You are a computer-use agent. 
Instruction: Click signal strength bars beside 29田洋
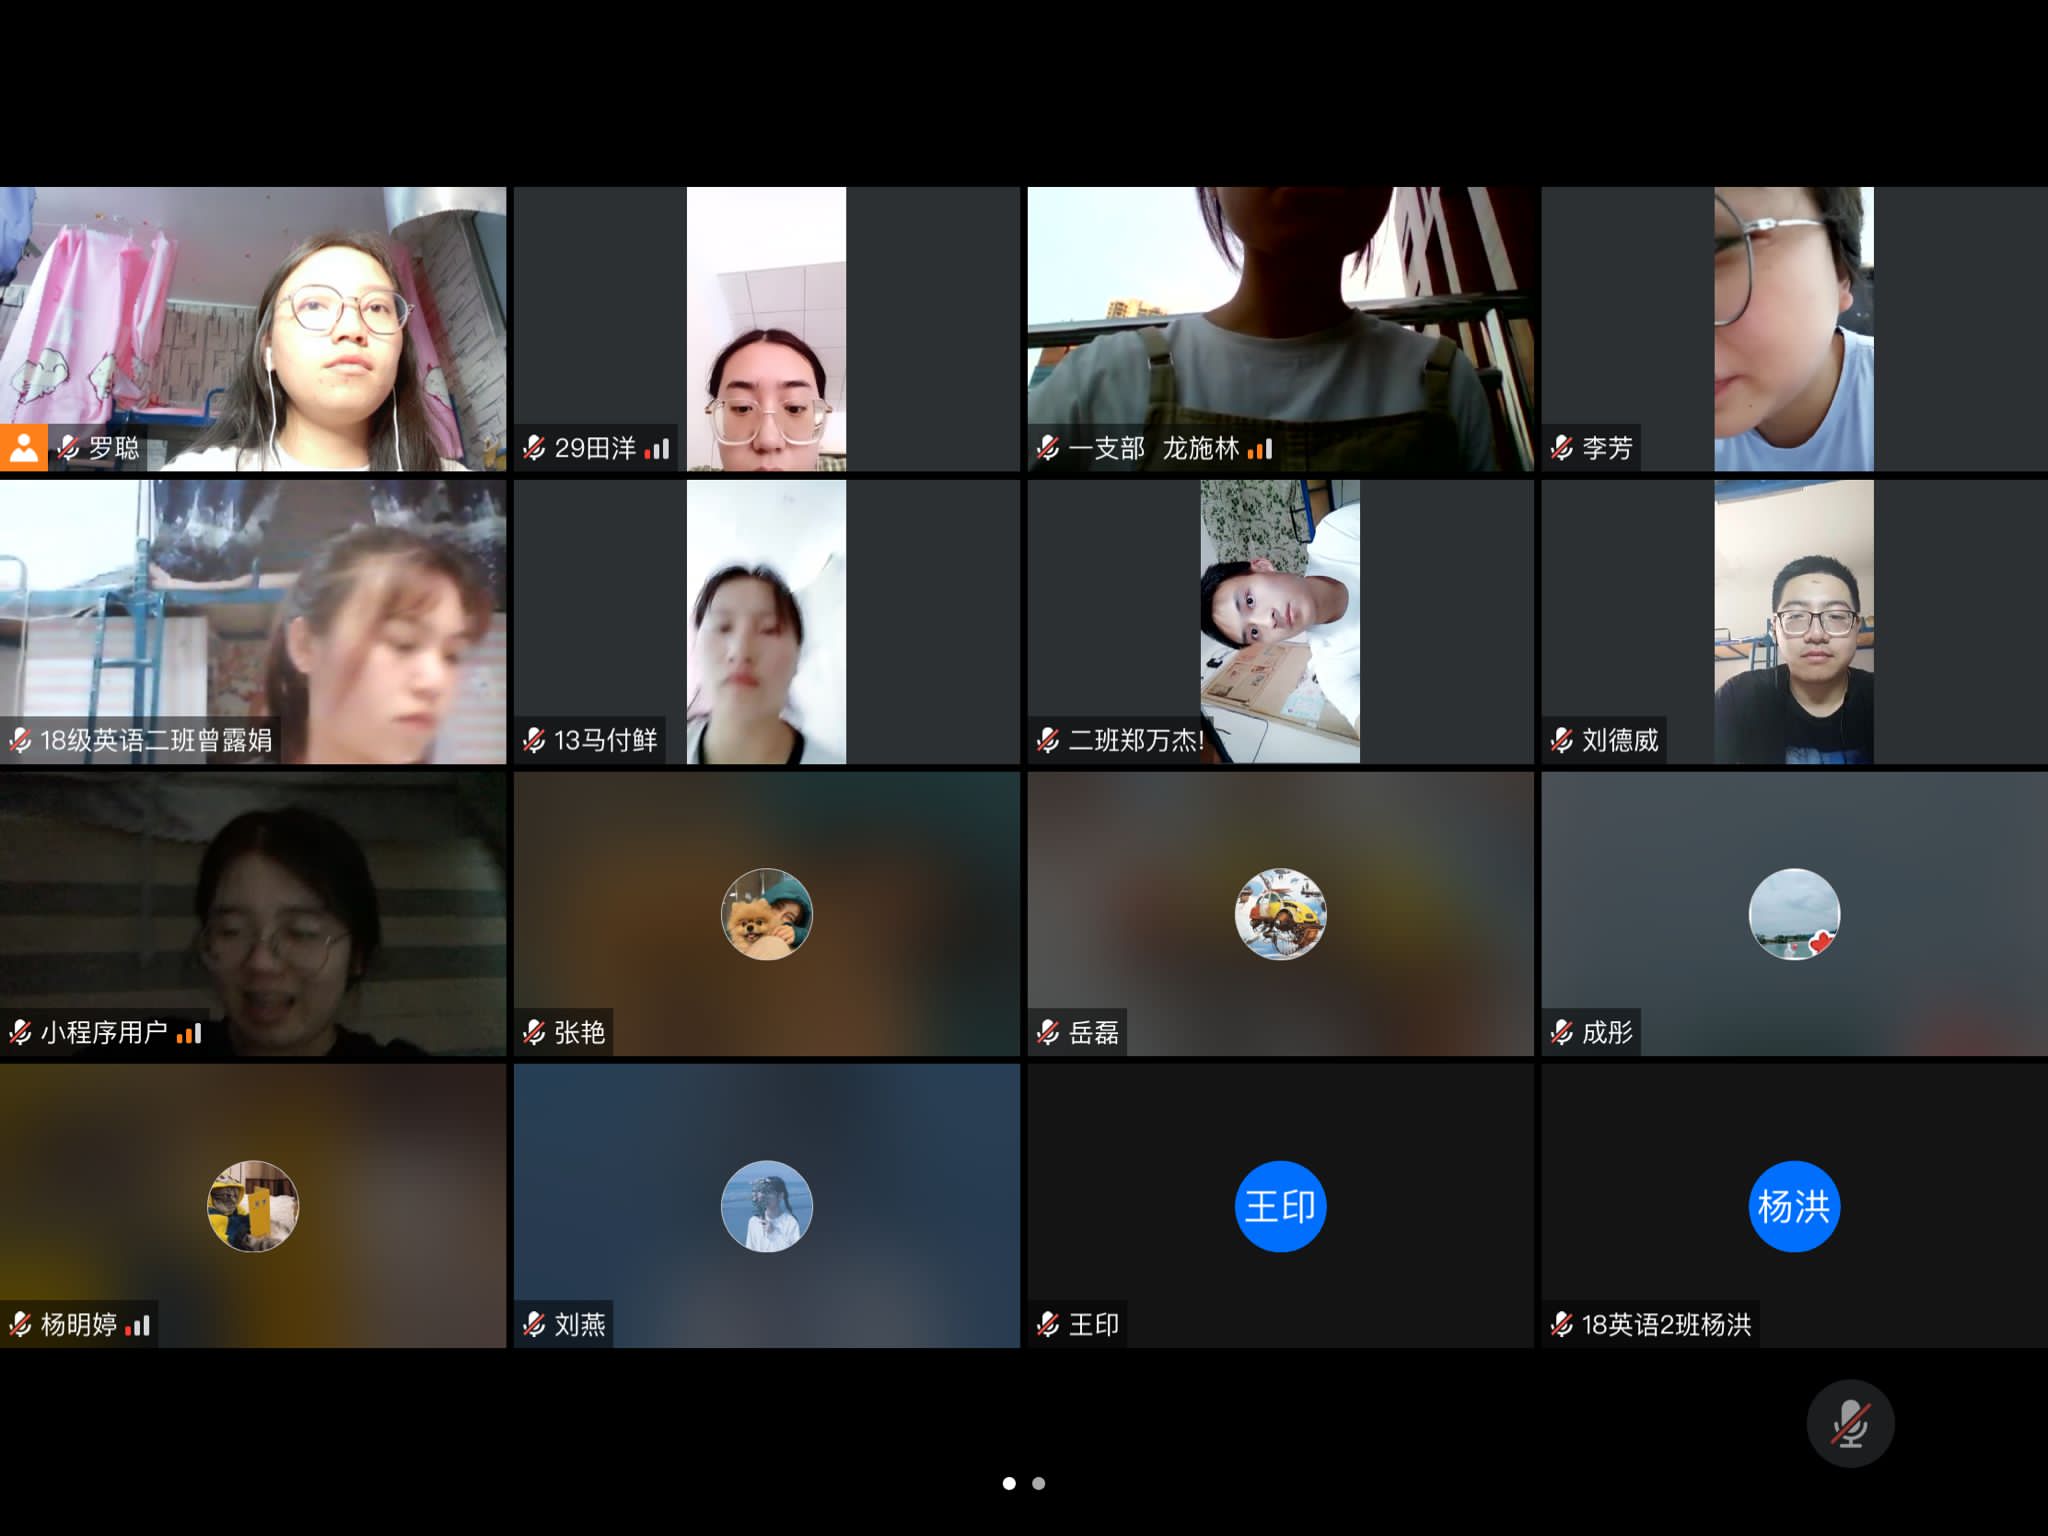point(657,449)
